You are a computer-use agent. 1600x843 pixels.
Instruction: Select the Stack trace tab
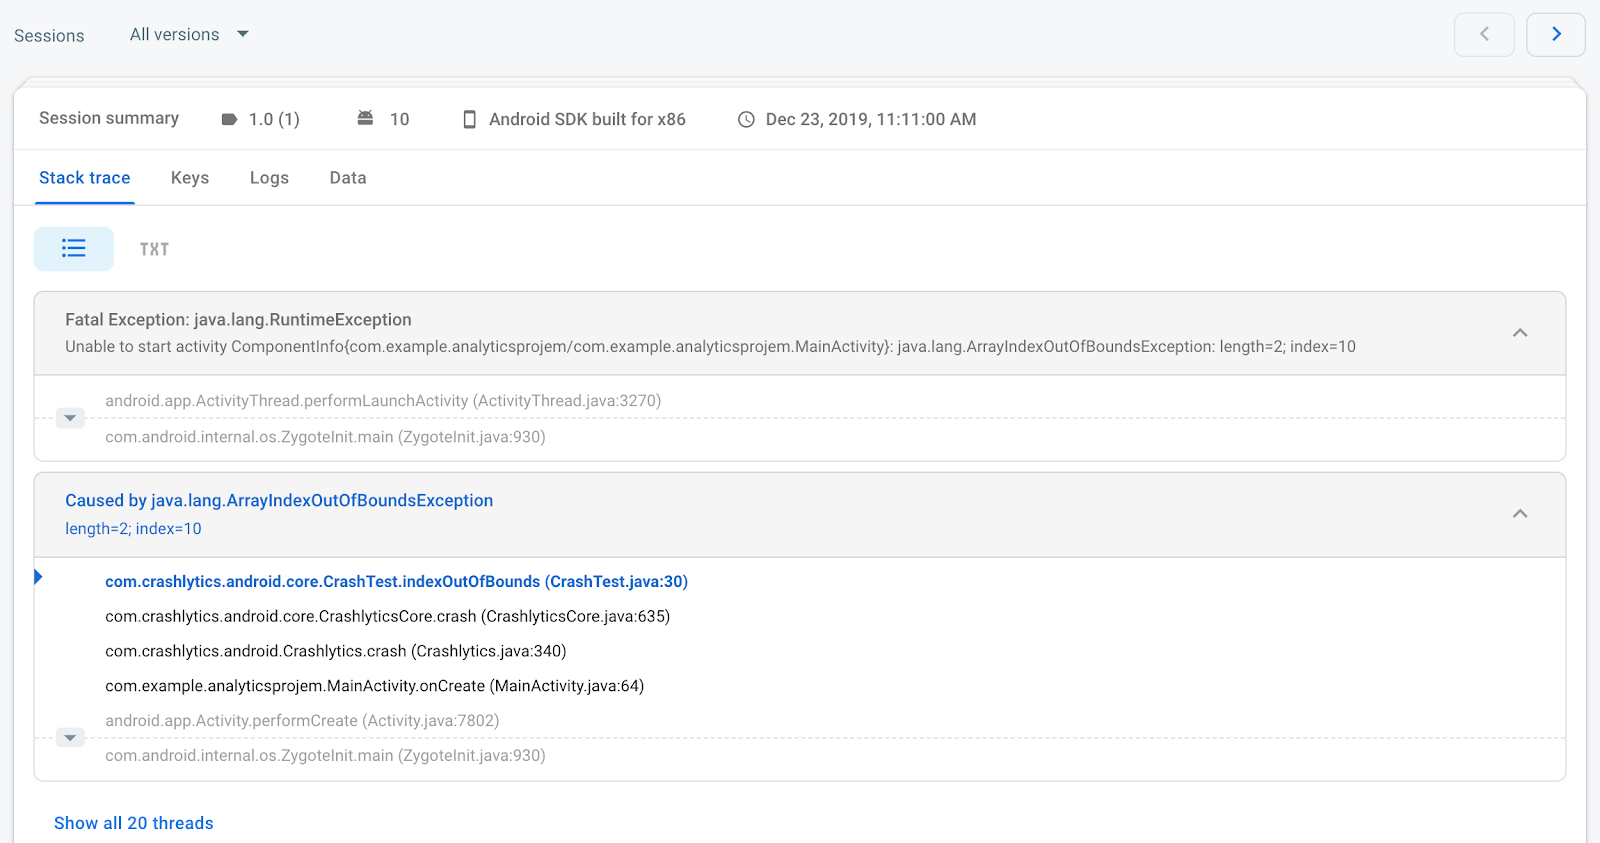tap(85, 178)
